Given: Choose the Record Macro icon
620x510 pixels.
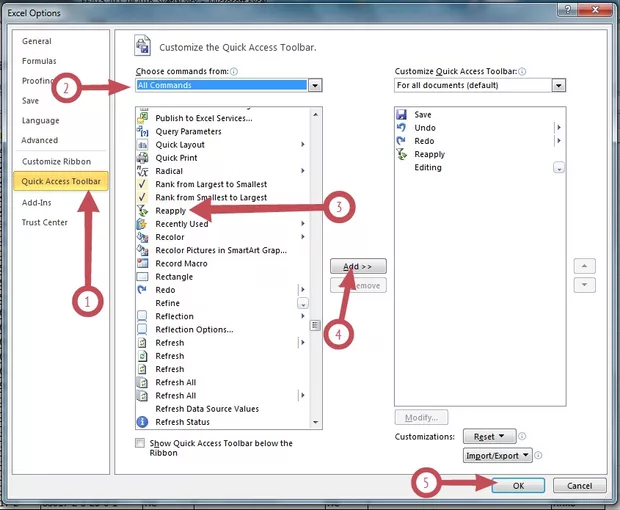Looking at the screenshot, I should point(142,263).
